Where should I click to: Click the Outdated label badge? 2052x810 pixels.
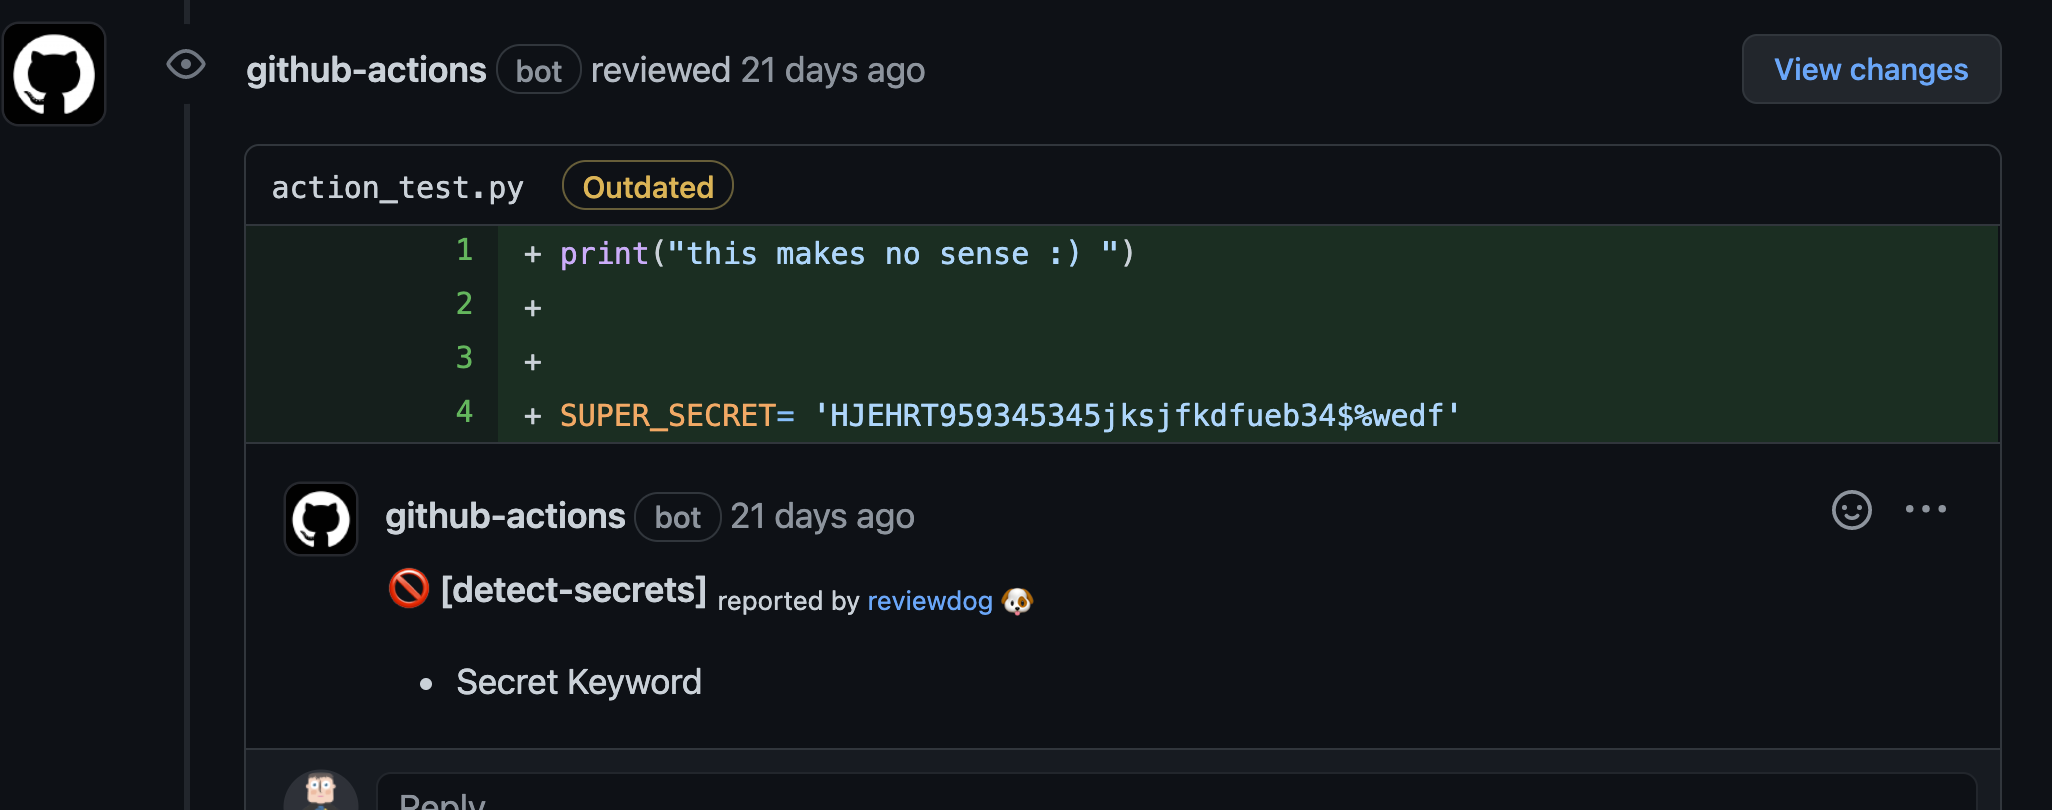click(648, 187)
